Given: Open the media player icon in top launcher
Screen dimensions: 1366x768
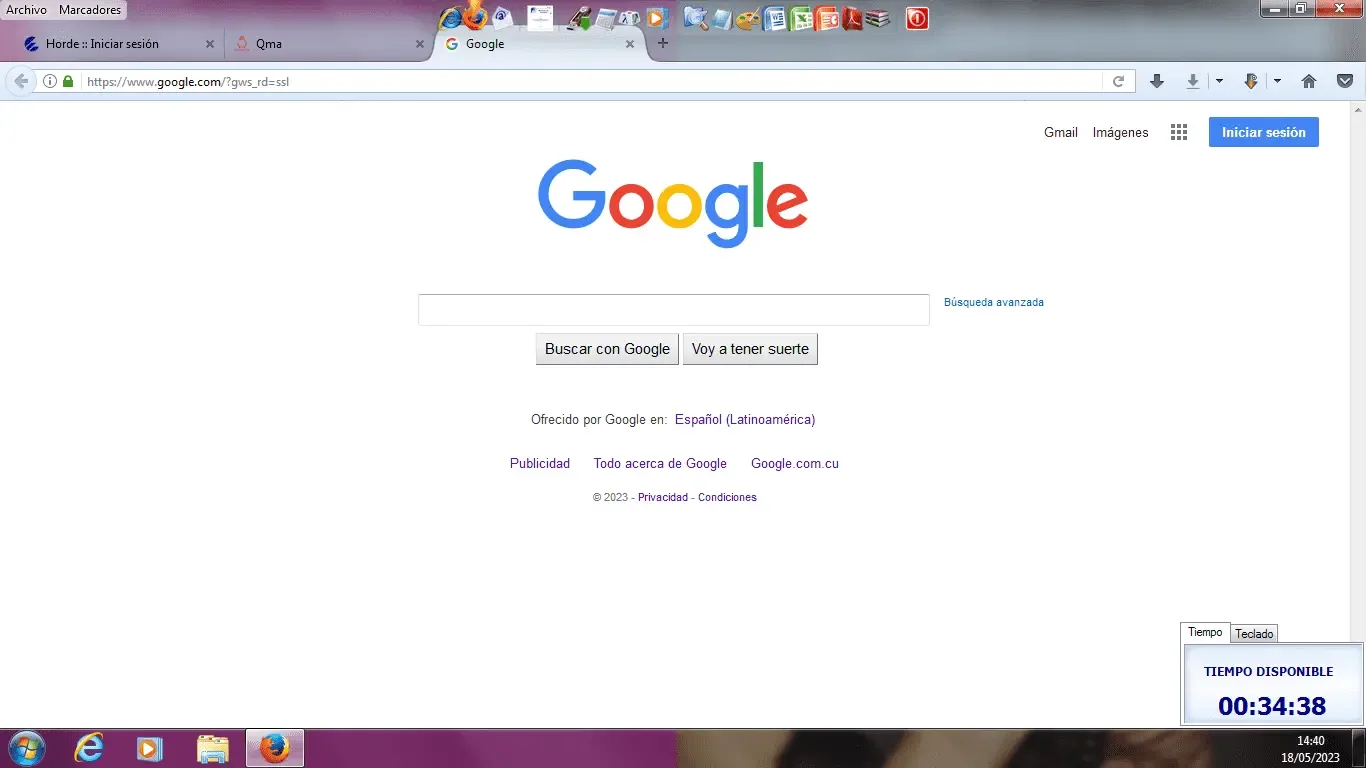Looking at the screenshot, I should [656, 18].
